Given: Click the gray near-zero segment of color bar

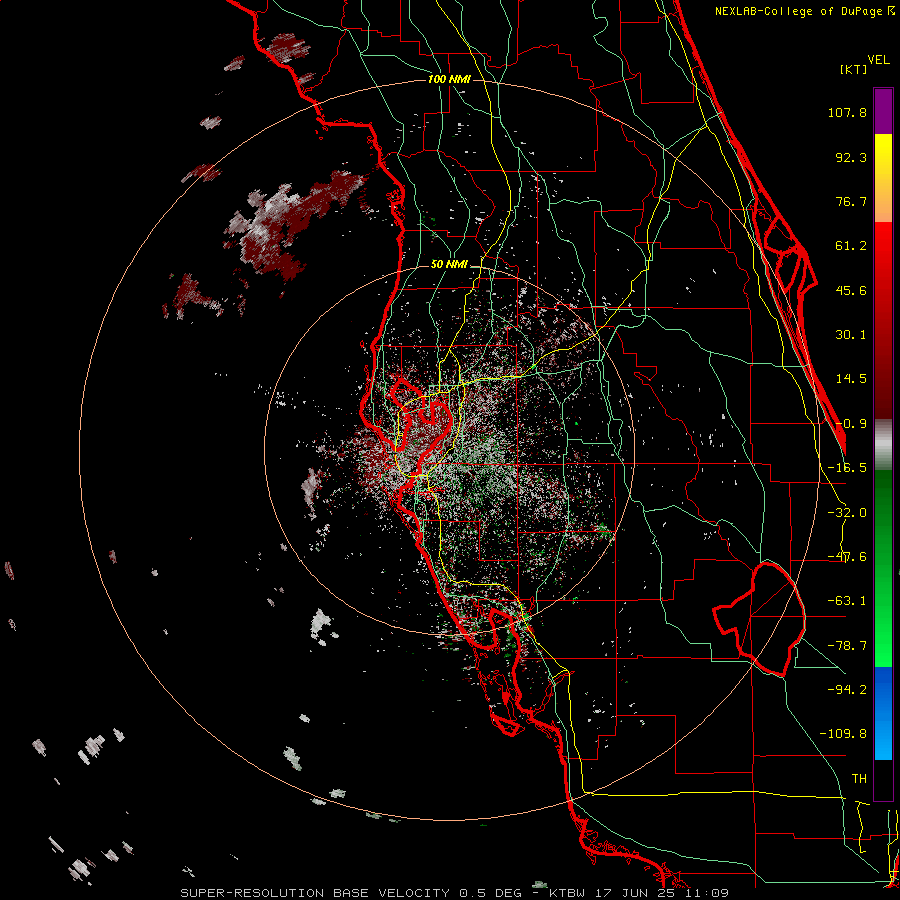Looking at the screenshot, I should pos(883,445).
